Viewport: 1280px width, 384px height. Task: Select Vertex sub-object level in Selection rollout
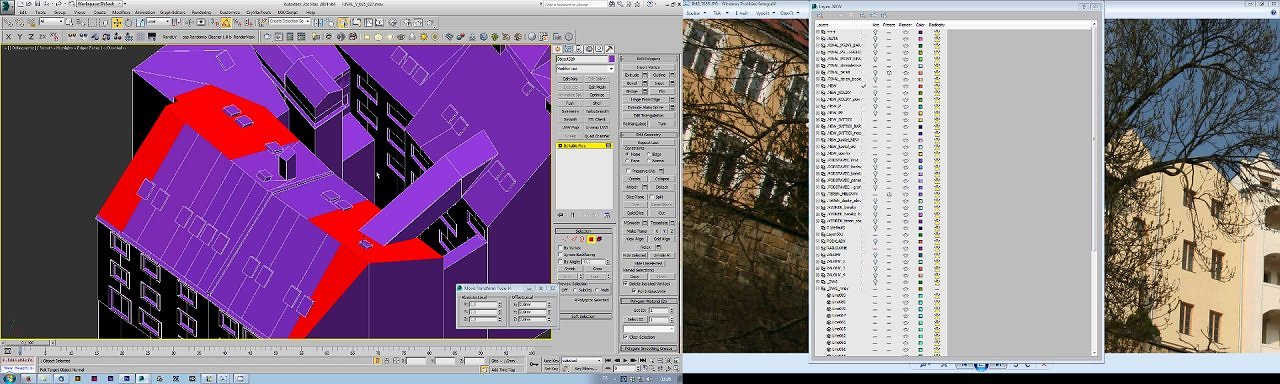(565, 239)
